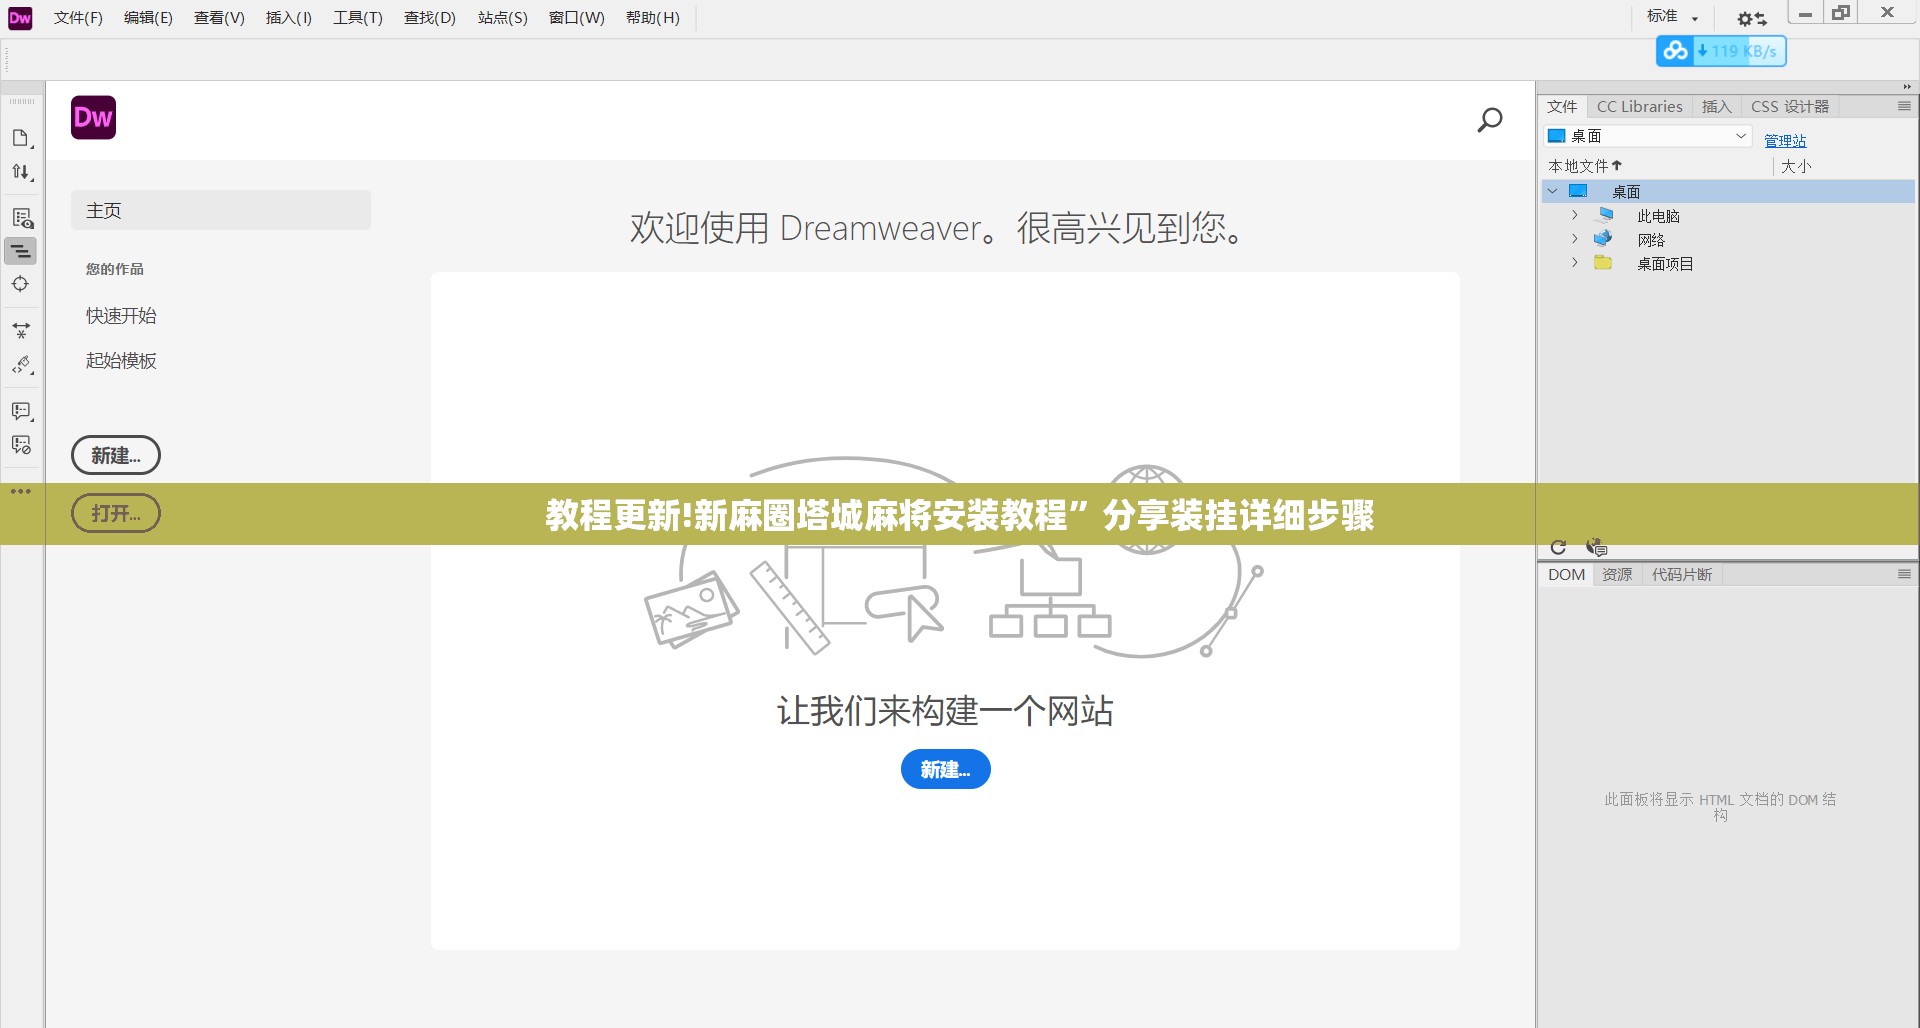Select the DOM panel tab
Screen dimensions: 1920x1028
tap(1566, 574)
